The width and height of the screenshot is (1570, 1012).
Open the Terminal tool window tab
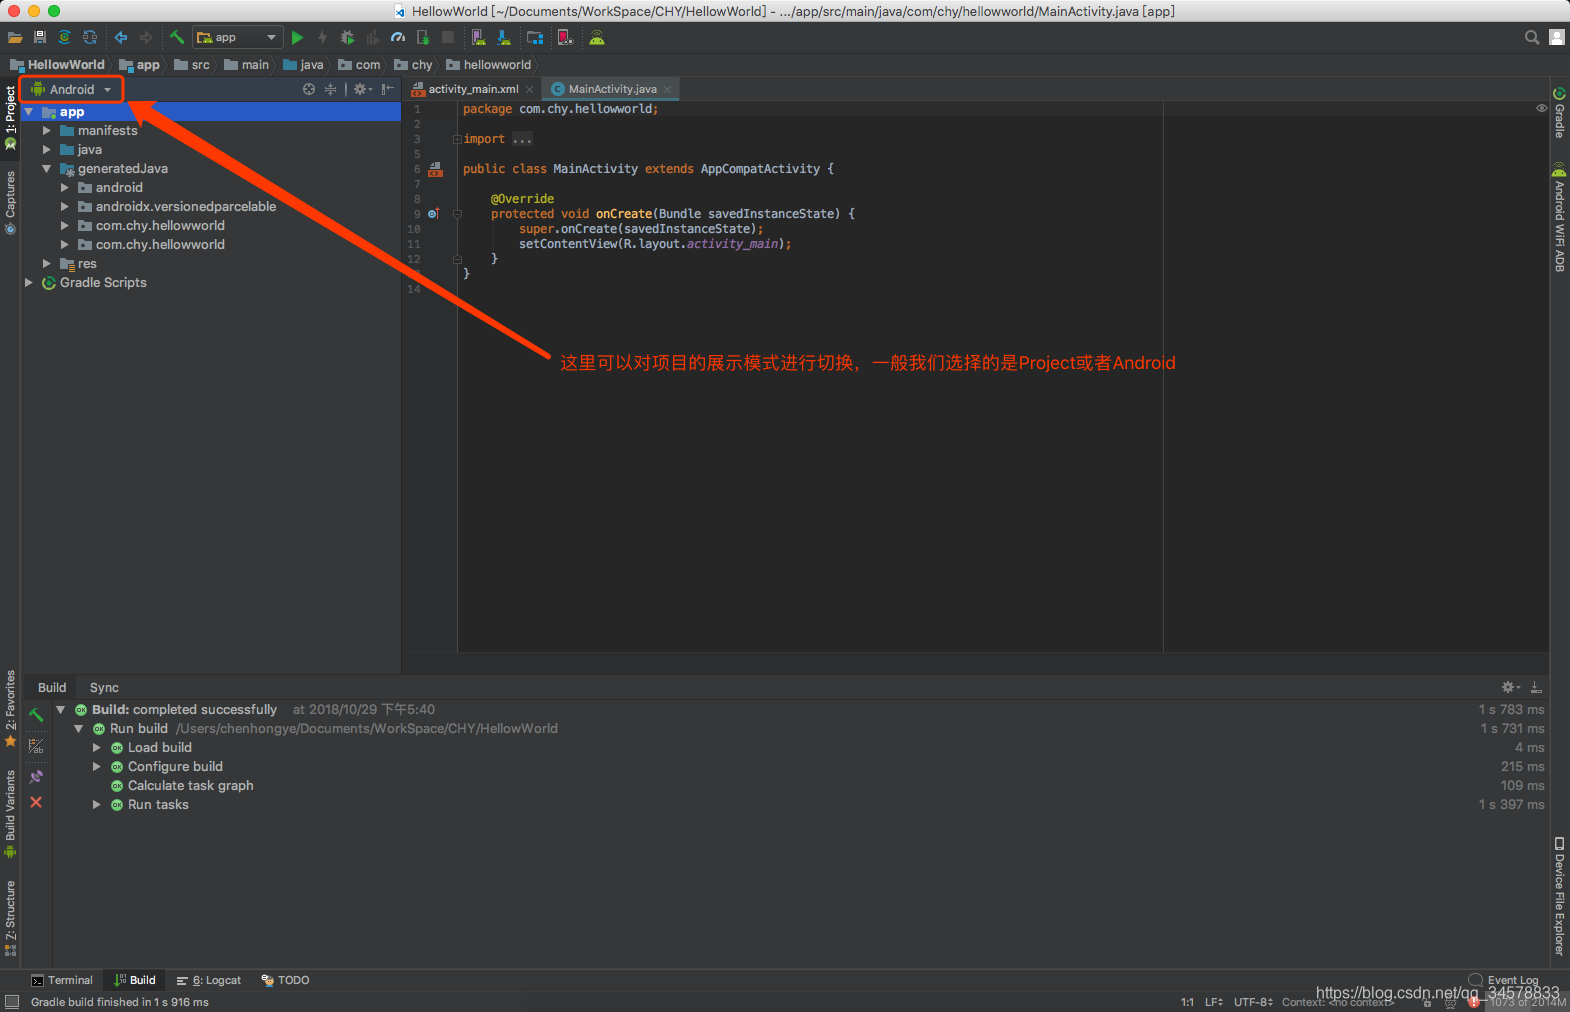tap(62, 980)
